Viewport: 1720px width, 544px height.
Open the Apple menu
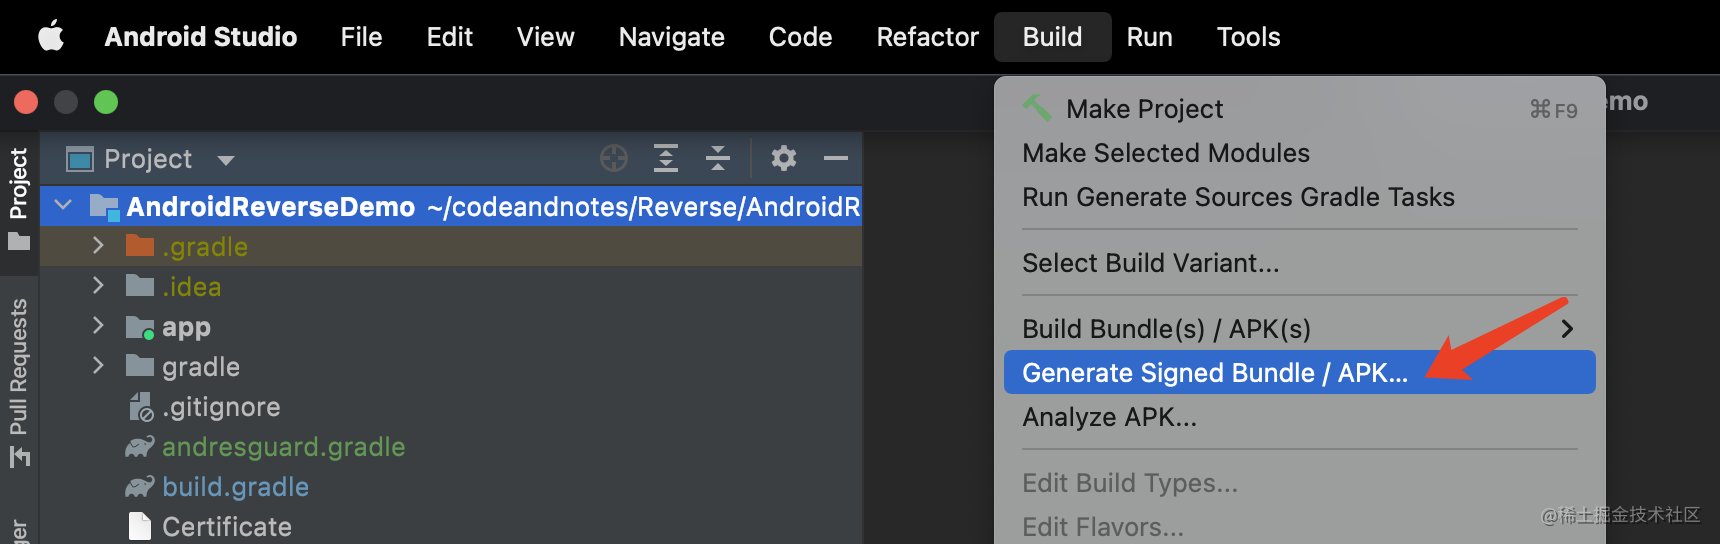coord(51,37)
